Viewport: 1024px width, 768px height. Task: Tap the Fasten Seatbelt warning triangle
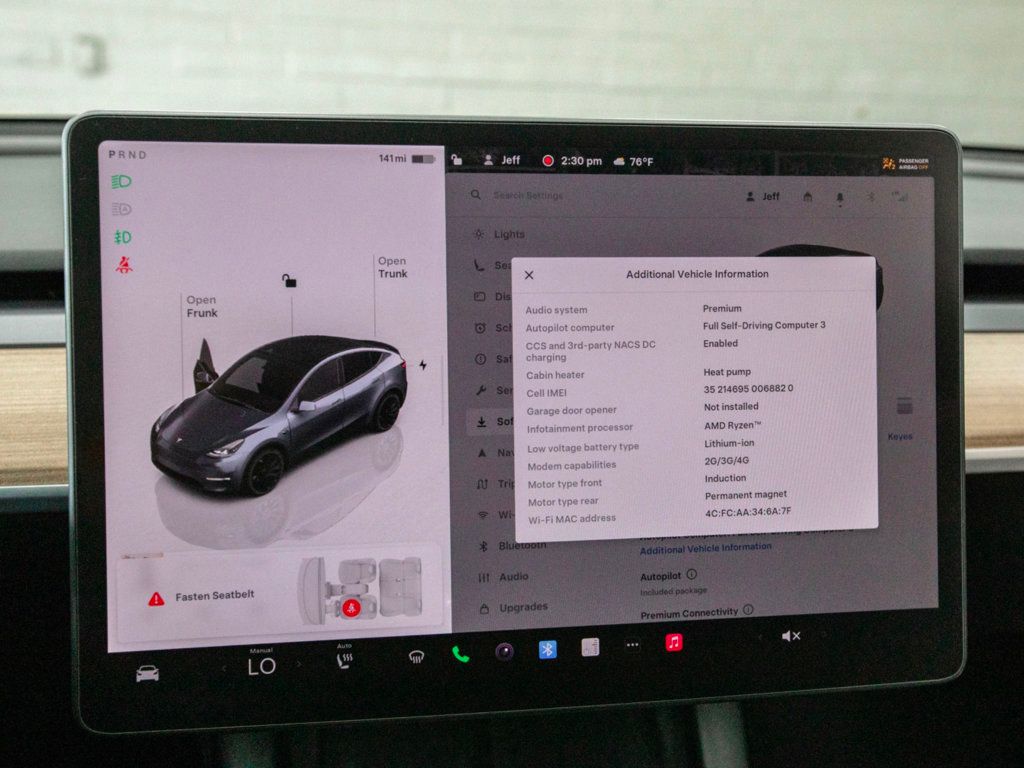pos(156,598)
